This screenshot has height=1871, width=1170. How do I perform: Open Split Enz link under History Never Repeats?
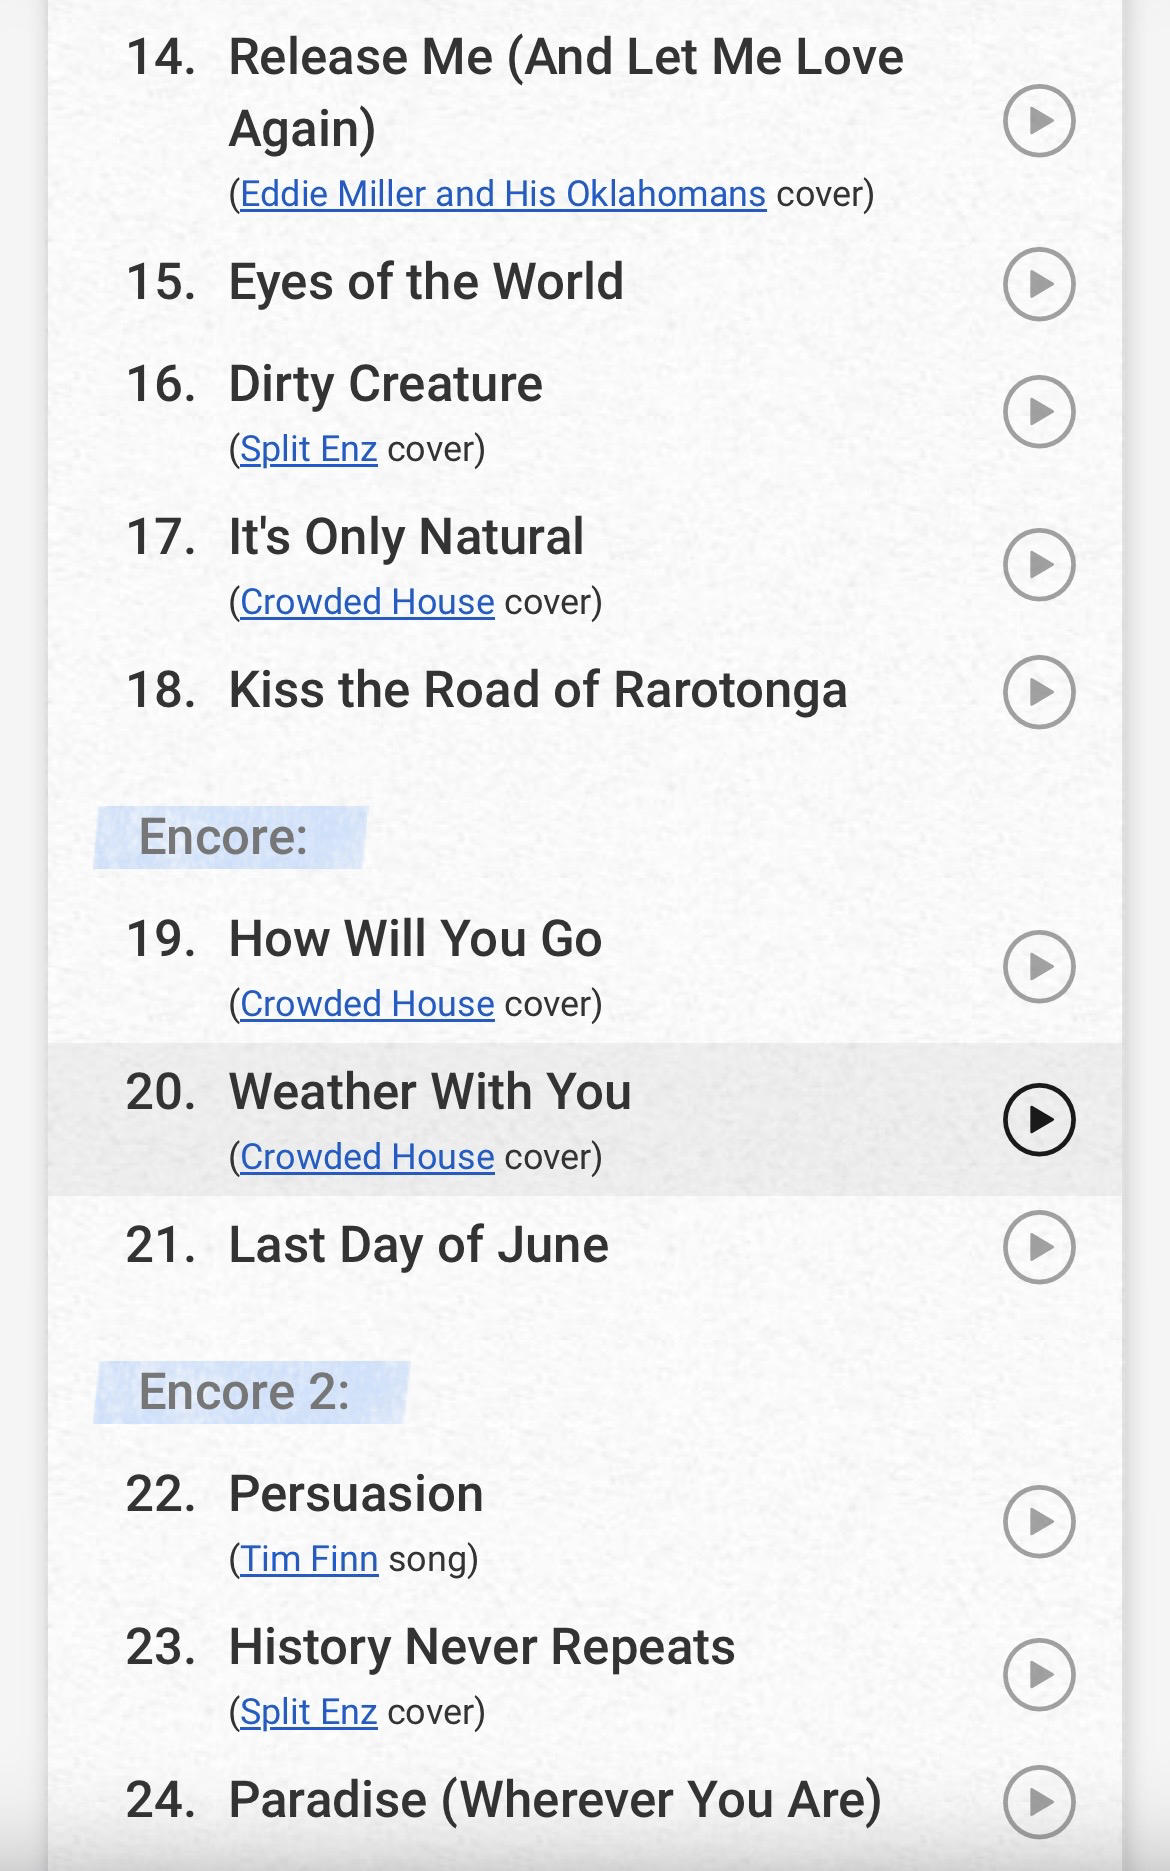point(308,1712)
